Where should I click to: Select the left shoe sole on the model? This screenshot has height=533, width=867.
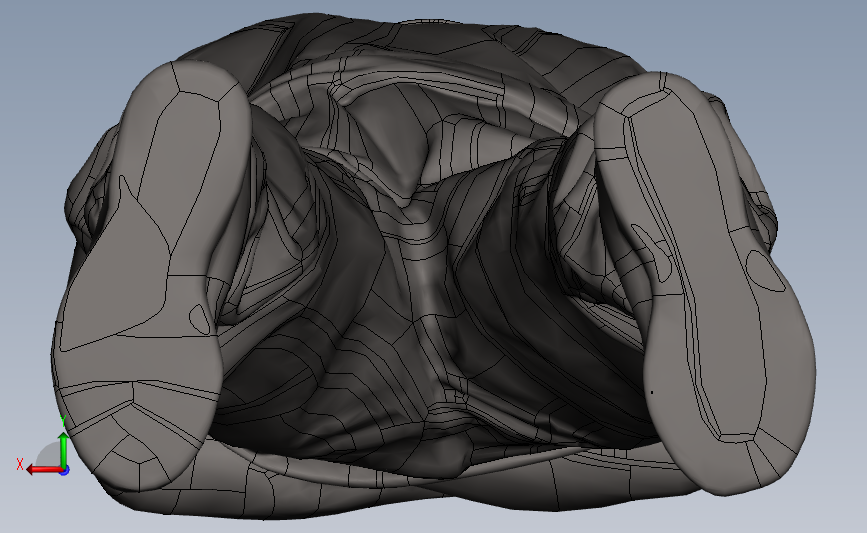150,274
